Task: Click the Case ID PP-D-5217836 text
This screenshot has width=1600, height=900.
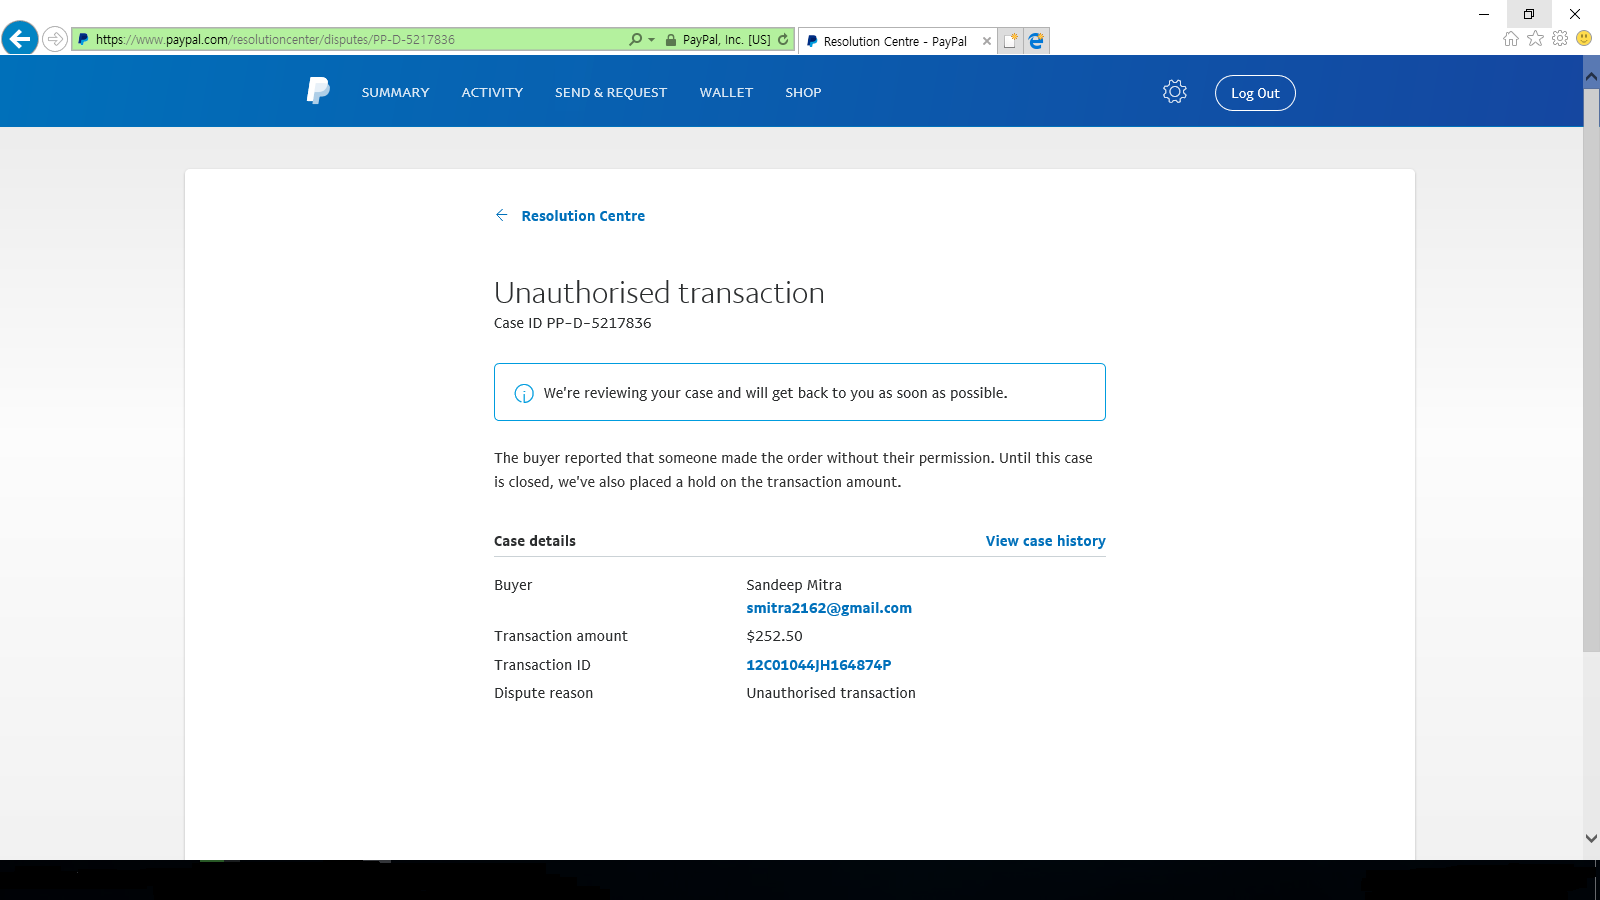Action: click(573, 323)
